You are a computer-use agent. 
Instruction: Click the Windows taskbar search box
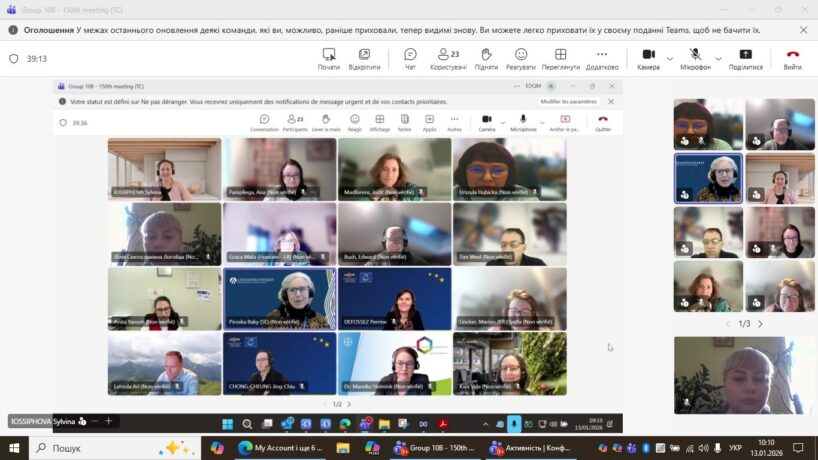pos(100,448)
